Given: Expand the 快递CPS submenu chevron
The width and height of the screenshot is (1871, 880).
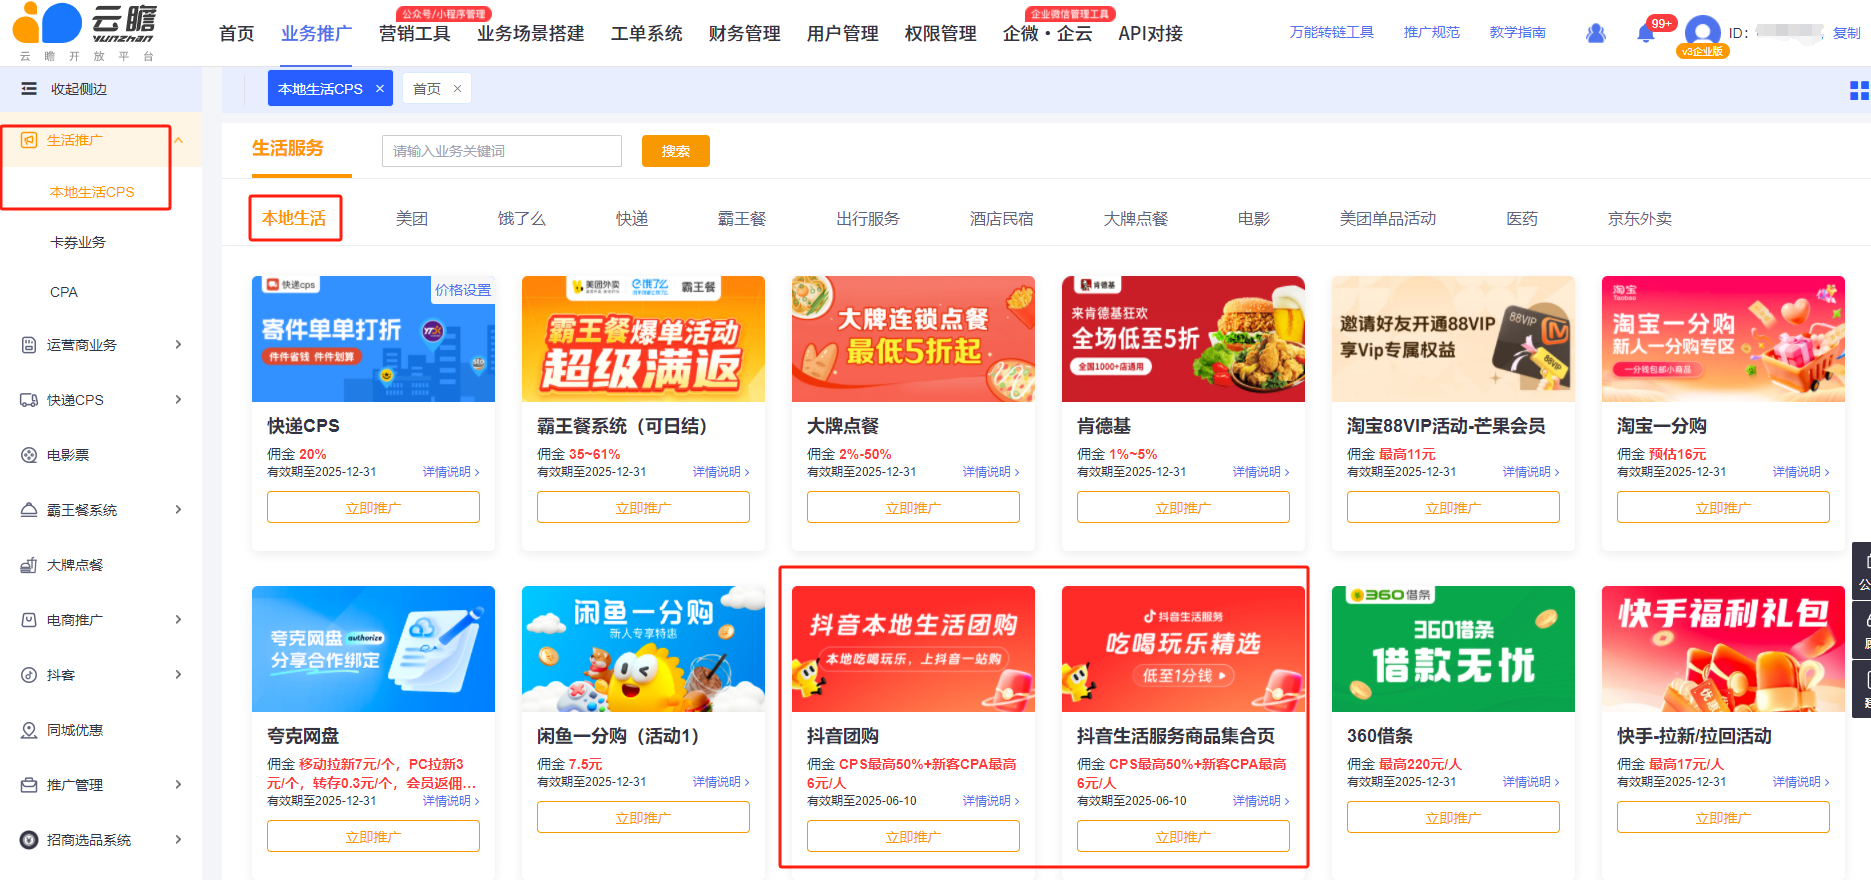Looking at the screenshot, I should point(179,400).
